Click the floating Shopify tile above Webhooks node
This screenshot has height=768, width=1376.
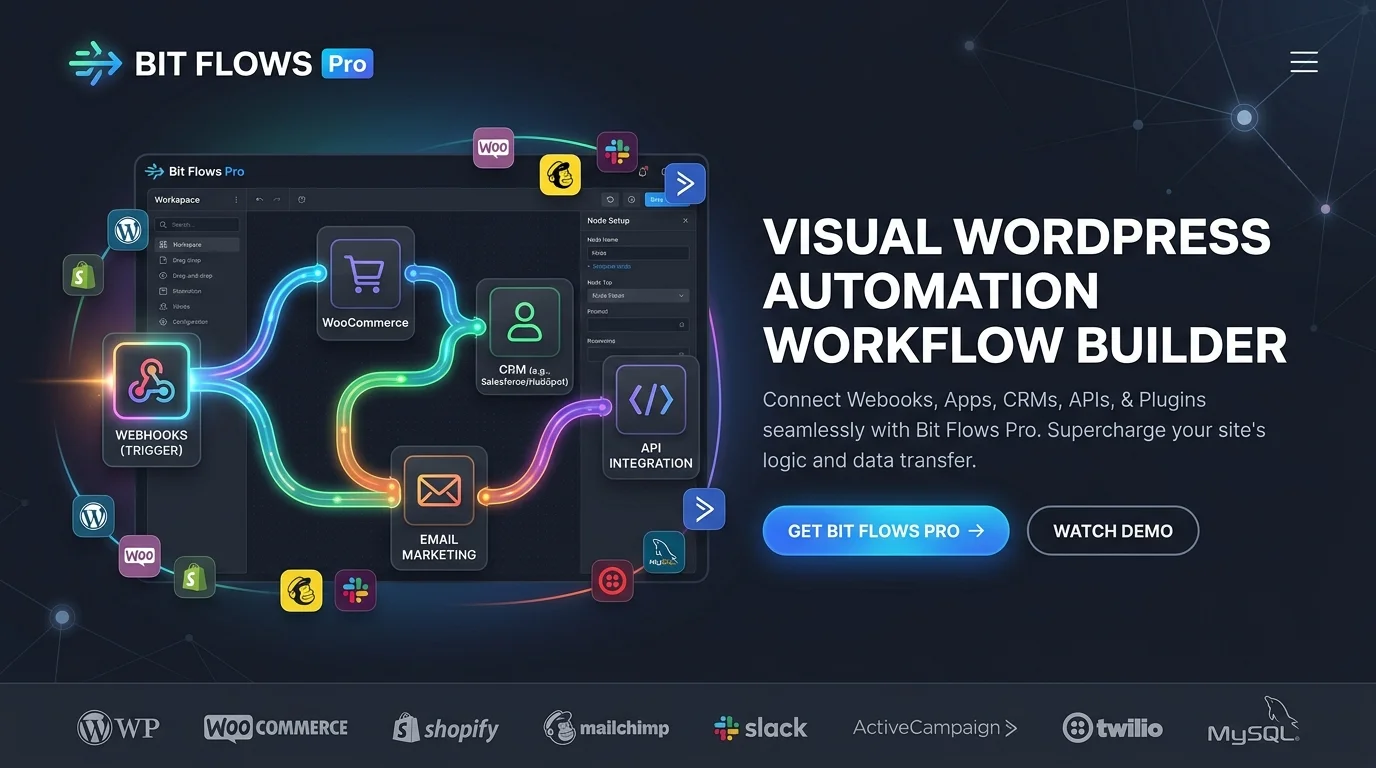point(83,275)
